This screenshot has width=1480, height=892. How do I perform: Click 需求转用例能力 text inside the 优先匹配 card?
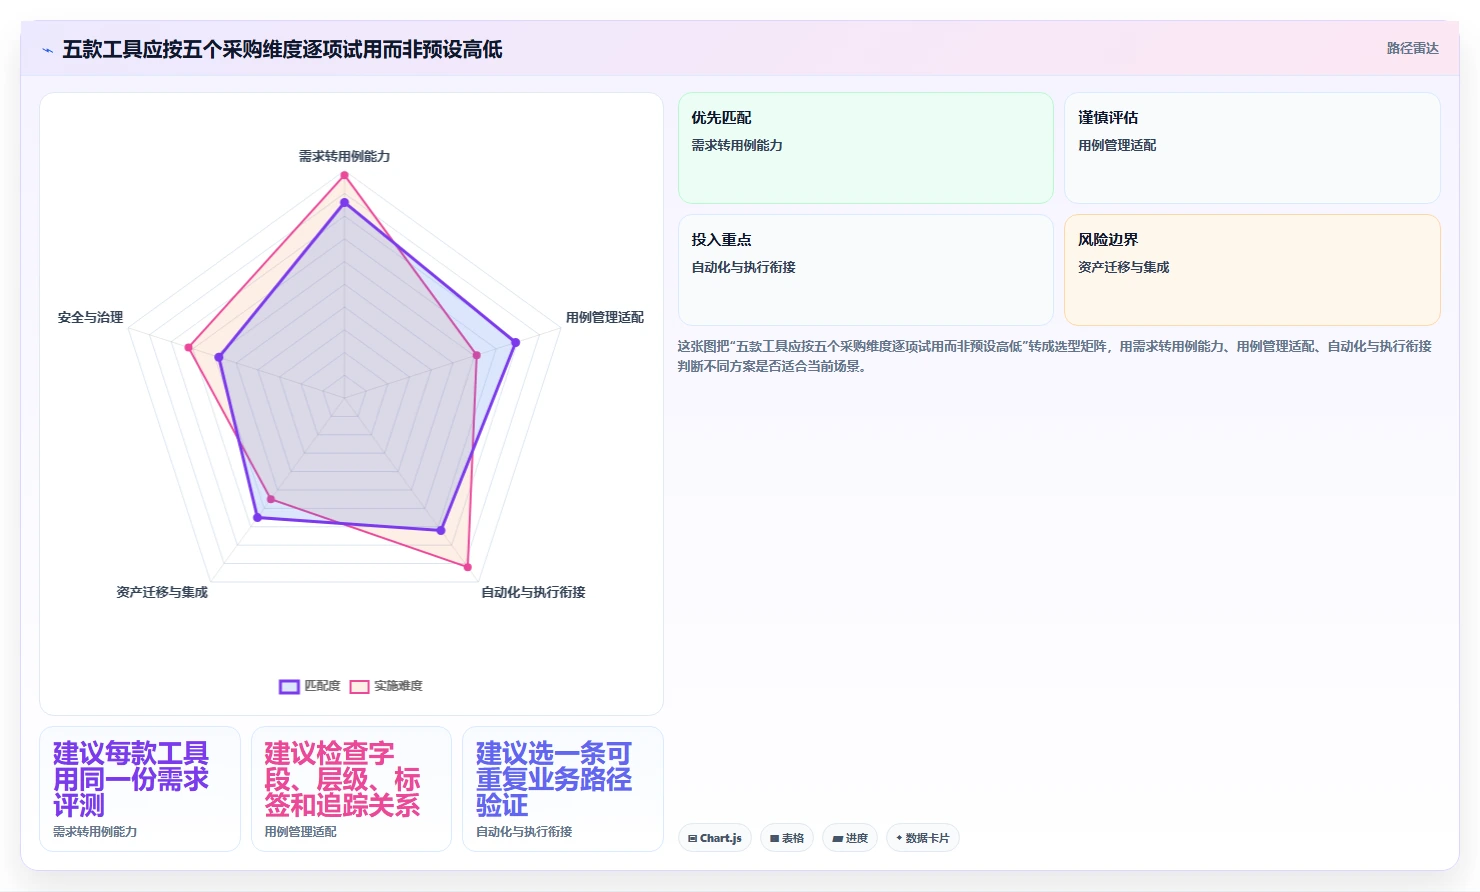[737, 145]
